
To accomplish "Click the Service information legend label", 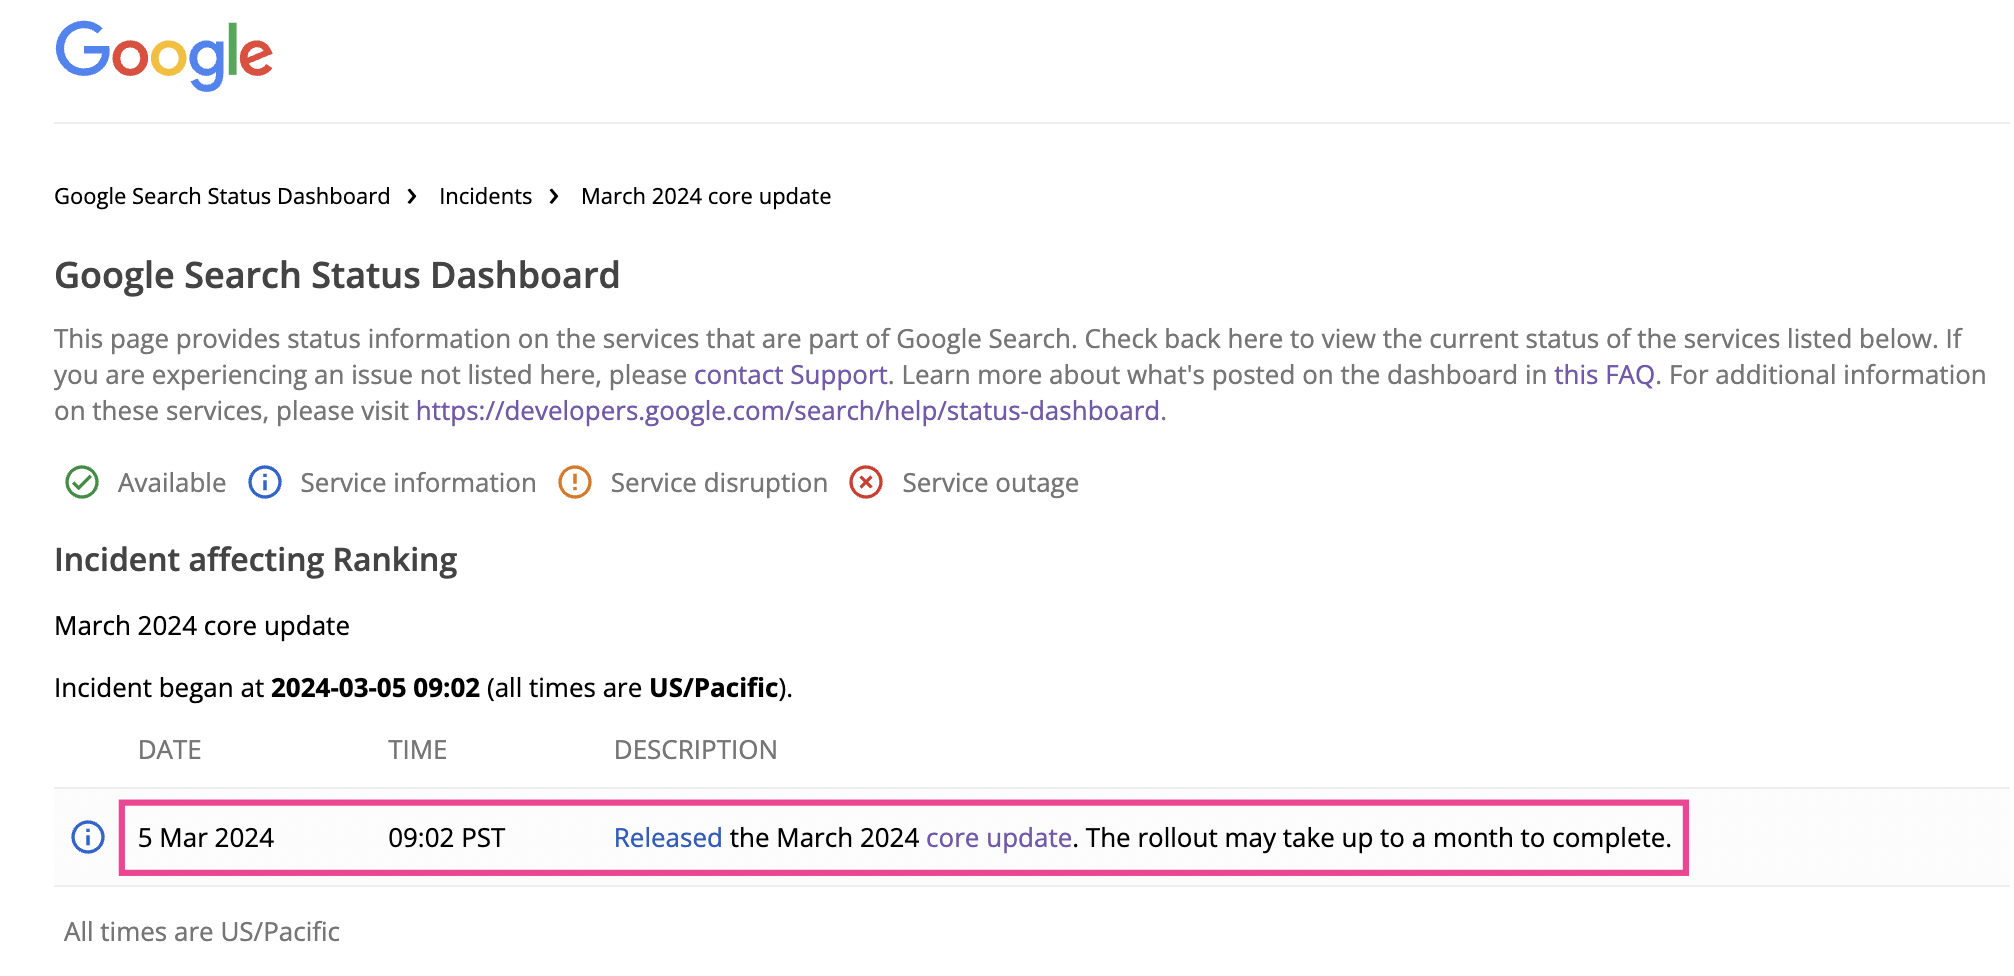I will (418, 483).
